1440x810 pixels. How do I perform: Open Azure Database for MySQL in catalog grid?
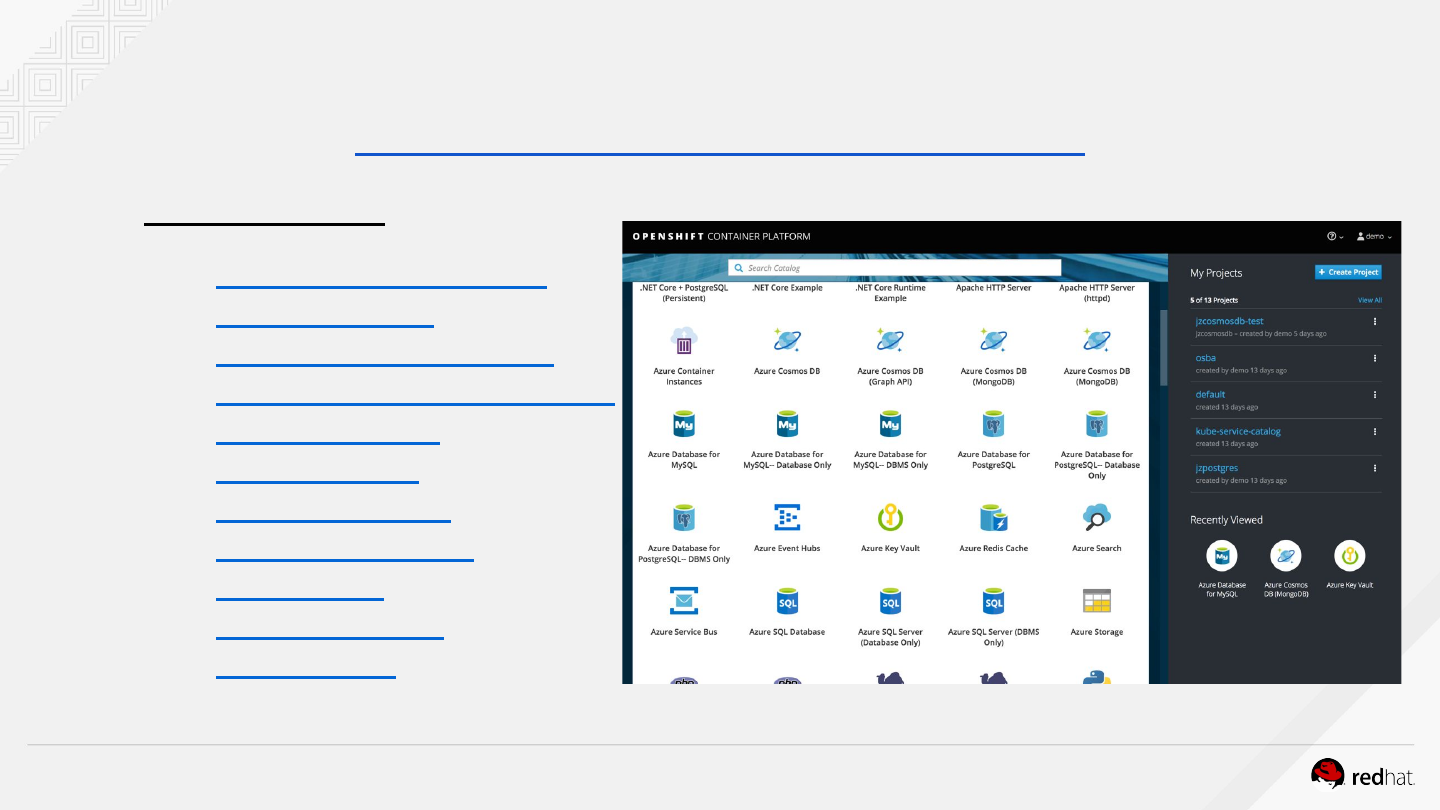(x=684, y=424)
